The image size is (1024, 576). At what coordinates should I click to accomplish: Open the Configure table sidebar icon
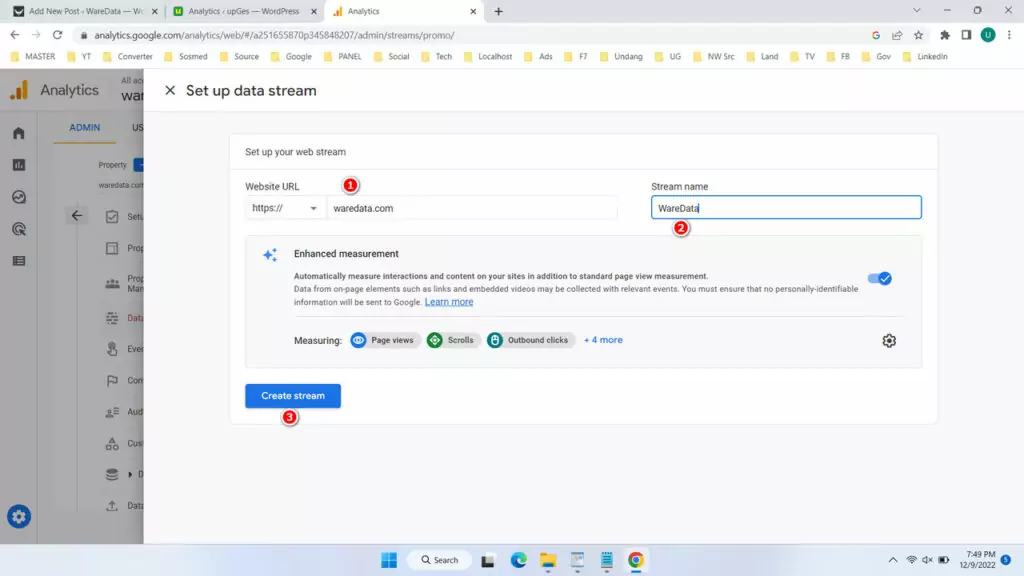click(19, 261)
